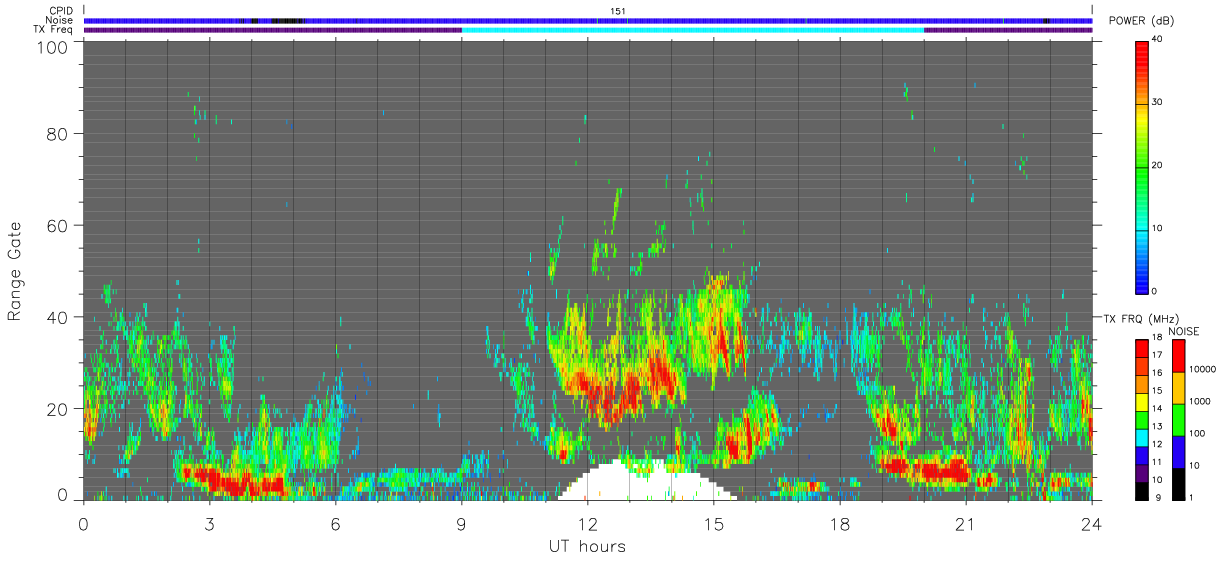Click the 21 tick on UT hours axis
The height and width of the screenshot is (567, 1228).
[x=966, y=525]
